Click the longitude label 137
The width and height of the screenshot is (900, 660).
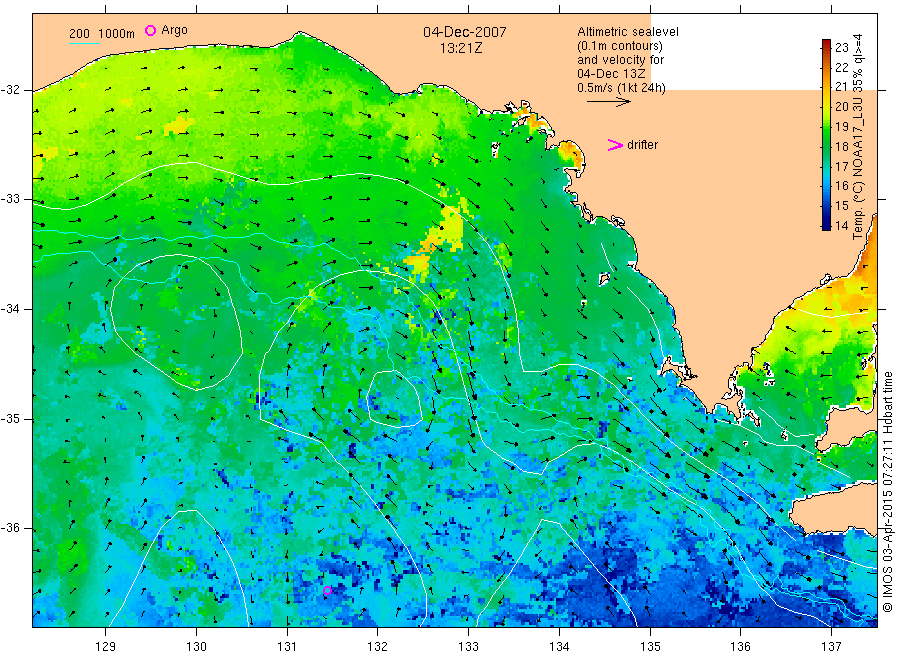tap(831, 647)
